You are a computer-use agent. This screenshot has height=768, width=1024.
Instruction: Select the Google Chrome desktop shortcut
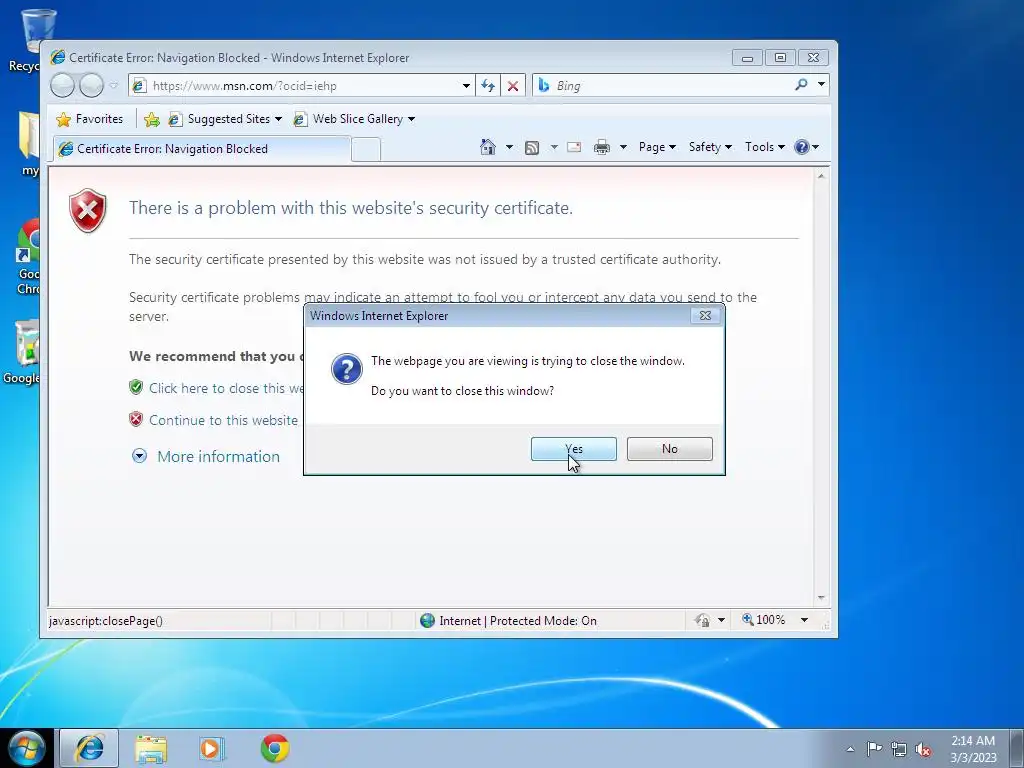(x=29, y=256)
